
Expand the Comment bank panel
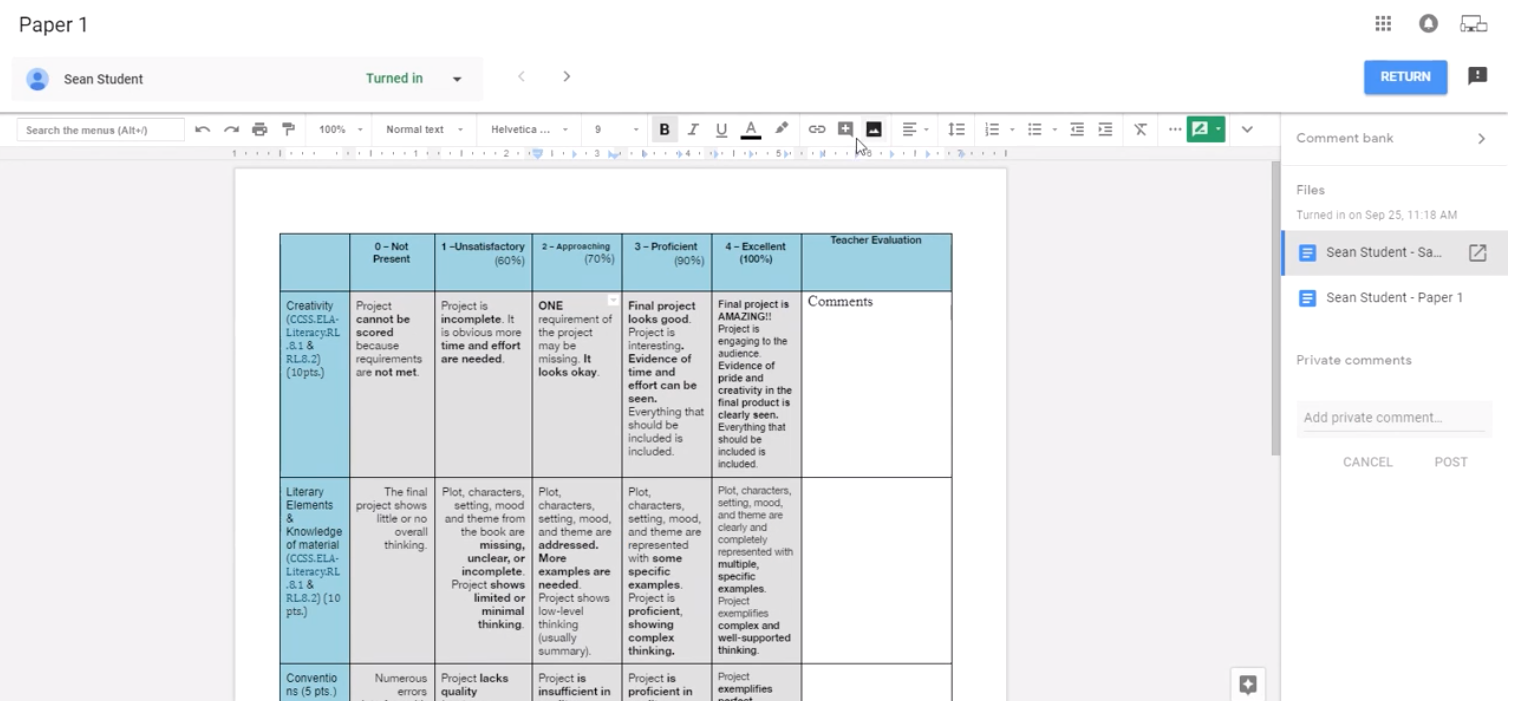click(1482, 138)
